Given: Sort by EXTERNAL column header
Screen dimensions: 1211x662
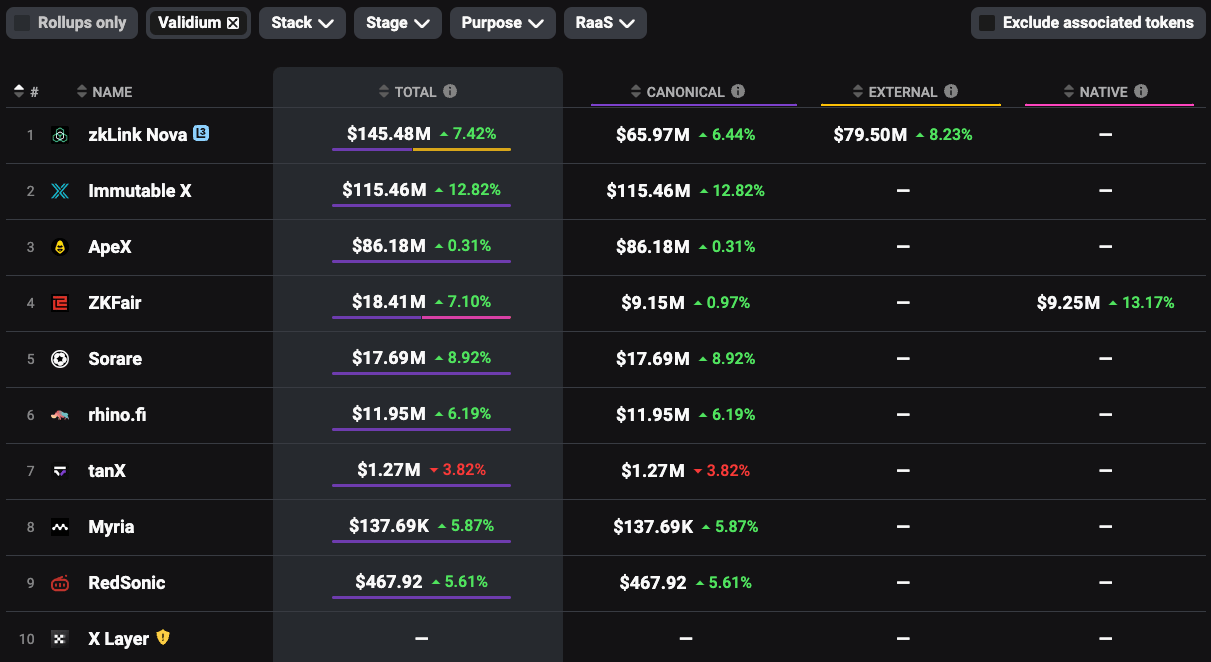Looking at the screenshot, I should point(902,92).
